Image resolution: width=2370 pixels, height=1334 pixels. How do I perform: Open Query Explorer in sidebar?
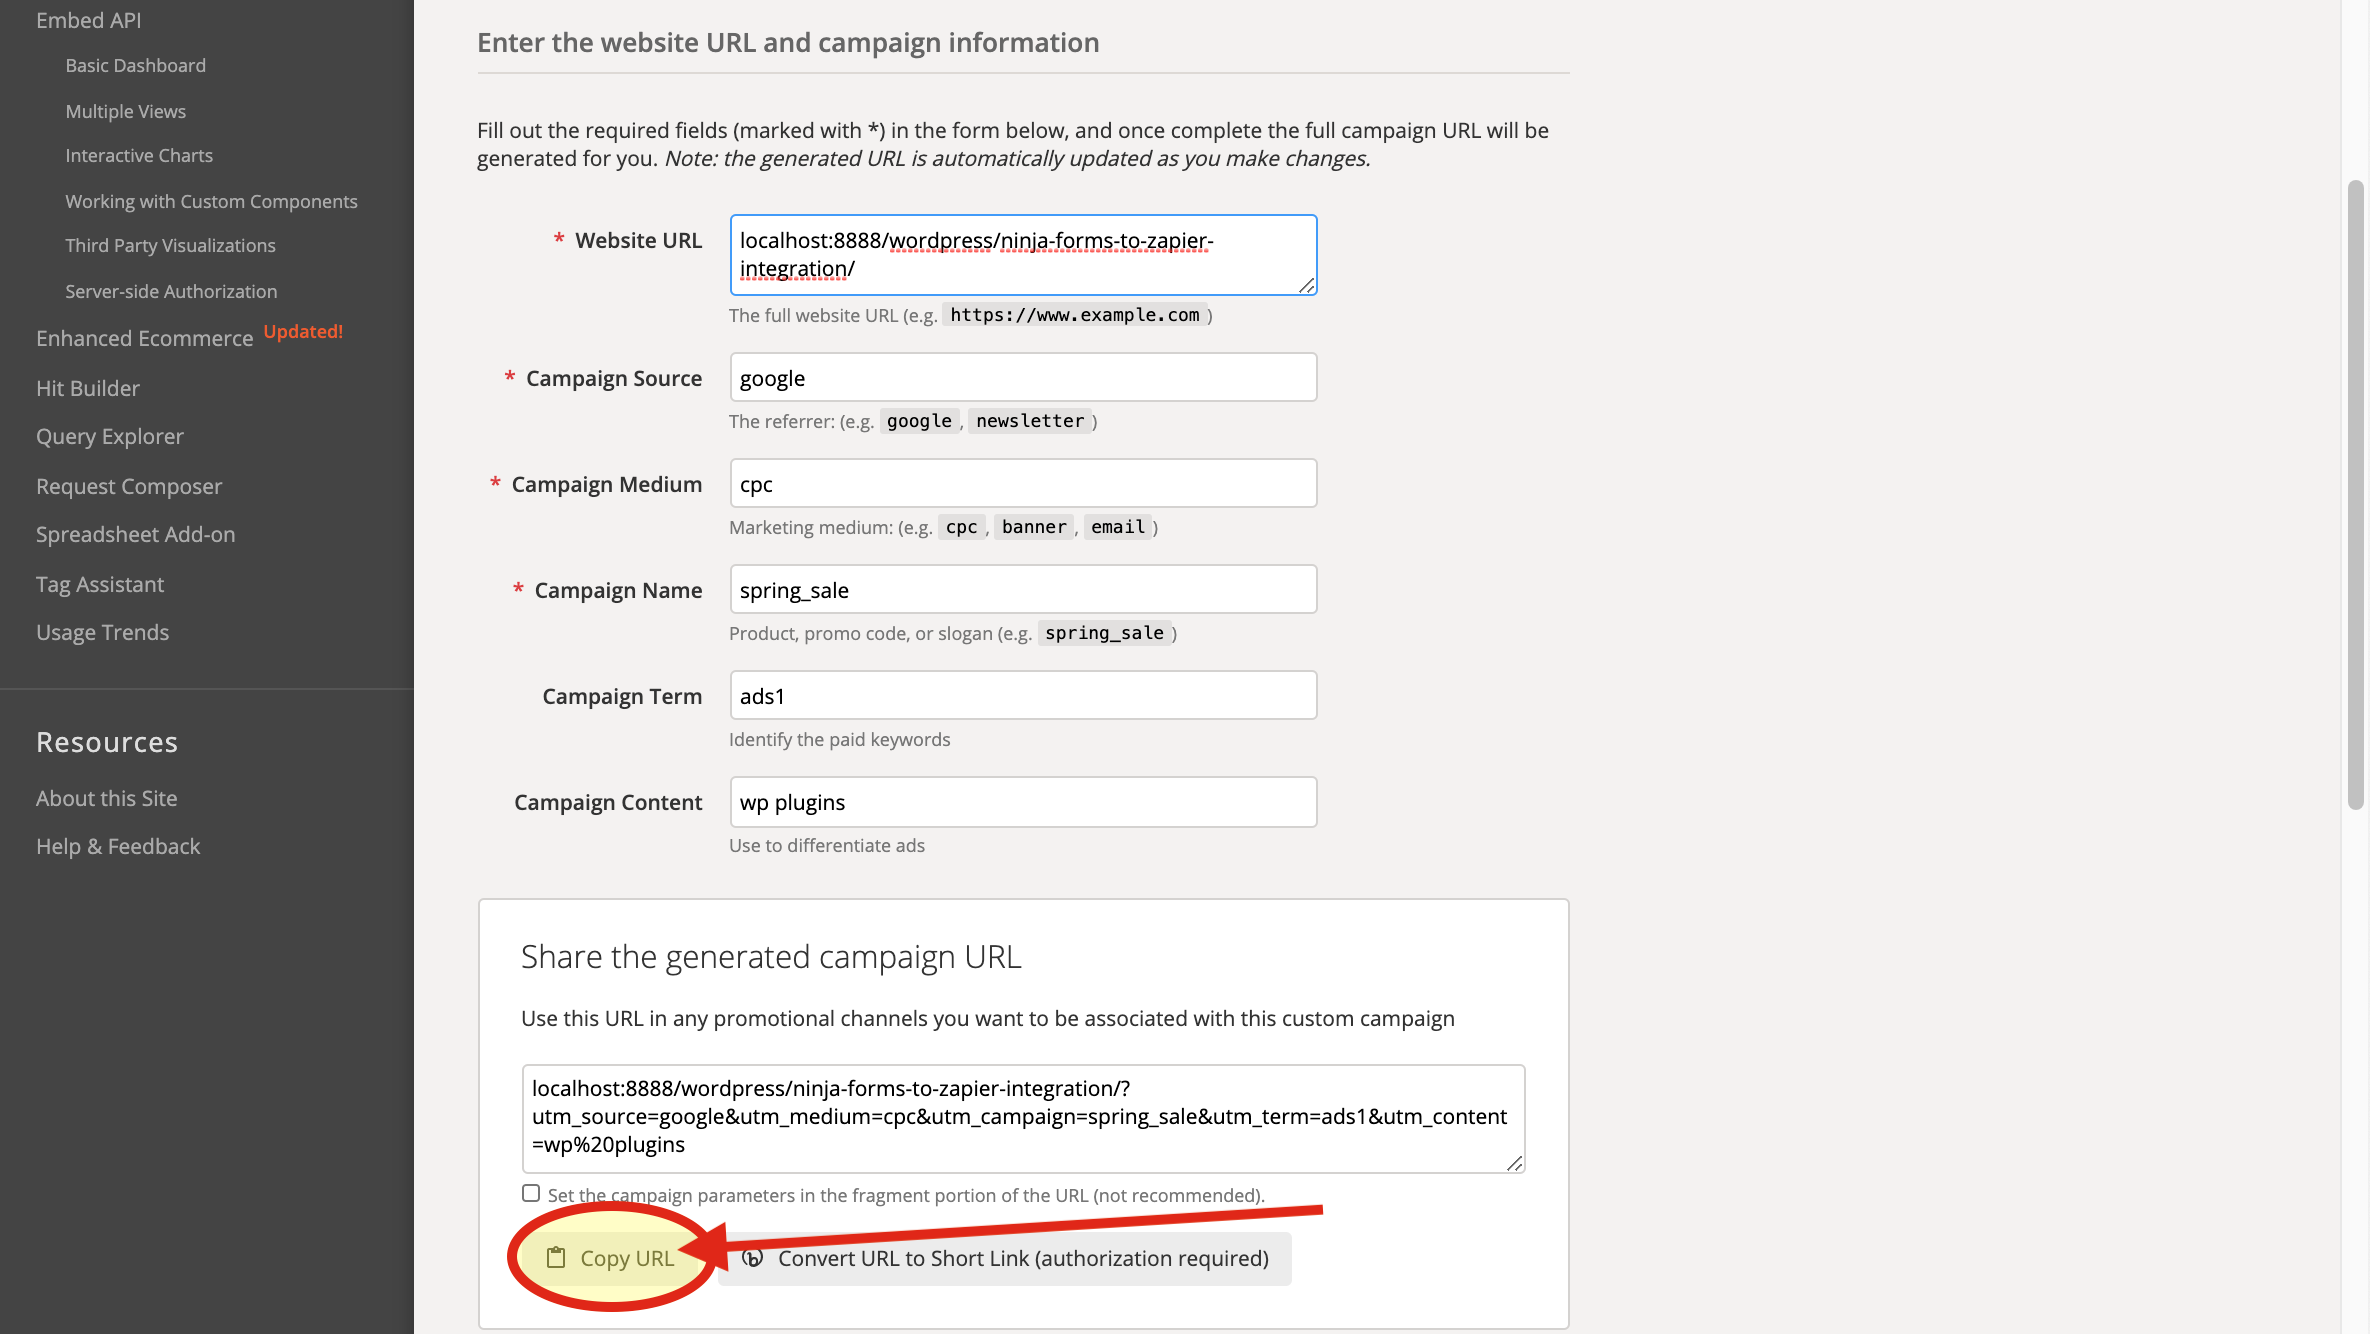coord(110,436)
